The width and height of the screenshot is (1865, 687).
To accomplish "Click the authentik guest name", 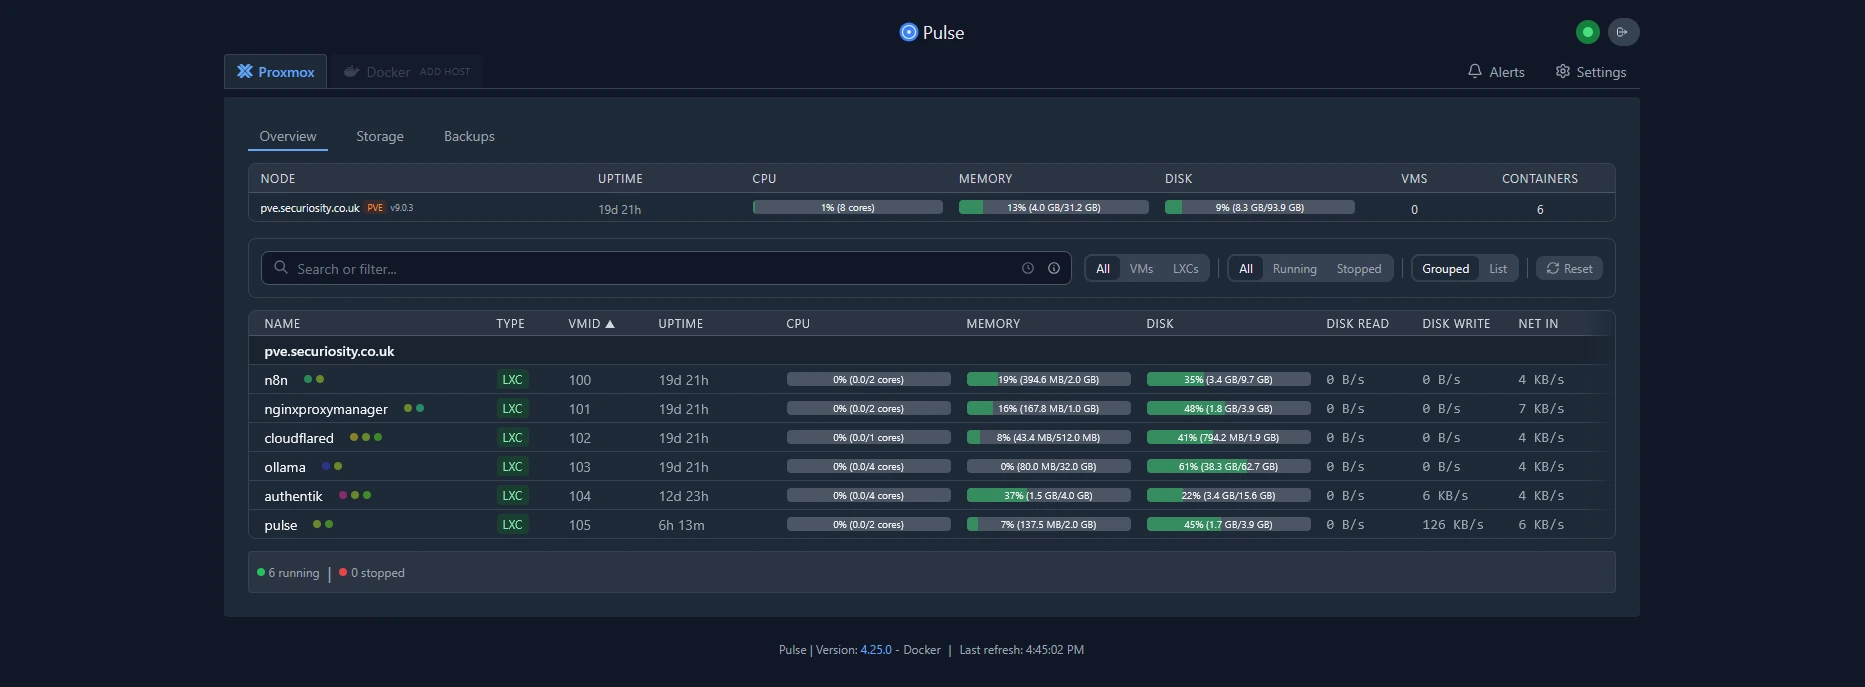I will point(293,496).
